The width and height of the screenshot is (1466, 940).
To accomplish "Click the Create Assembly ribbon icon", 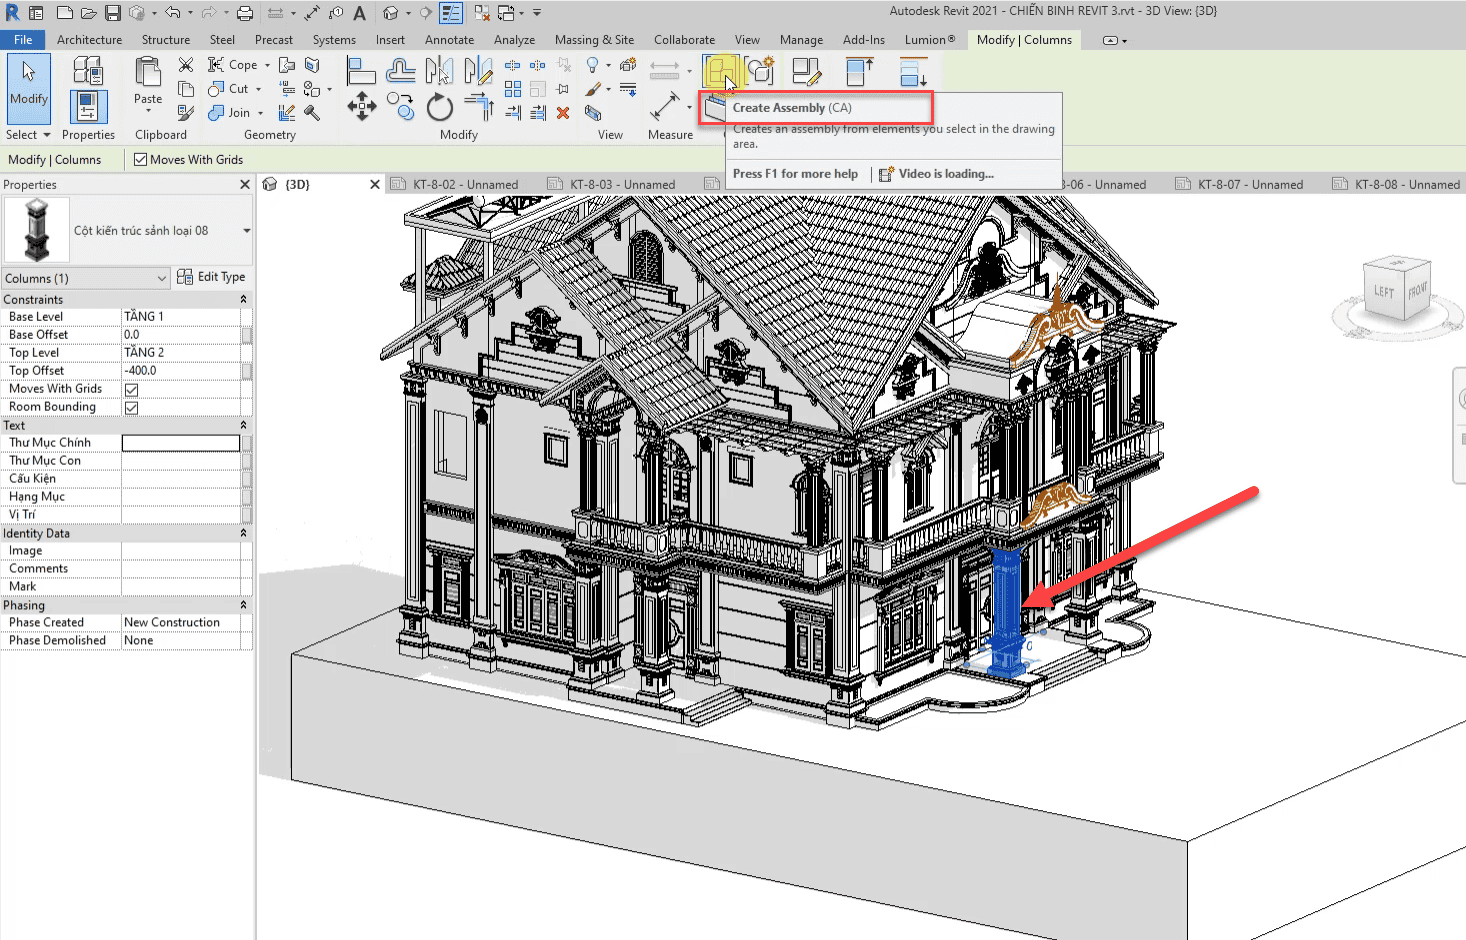I will 720,72.
